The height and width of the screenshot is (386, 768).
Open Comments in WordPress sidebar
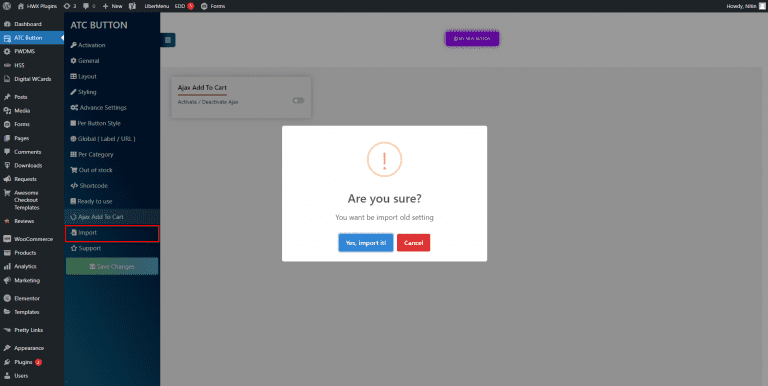coord(32,152)
